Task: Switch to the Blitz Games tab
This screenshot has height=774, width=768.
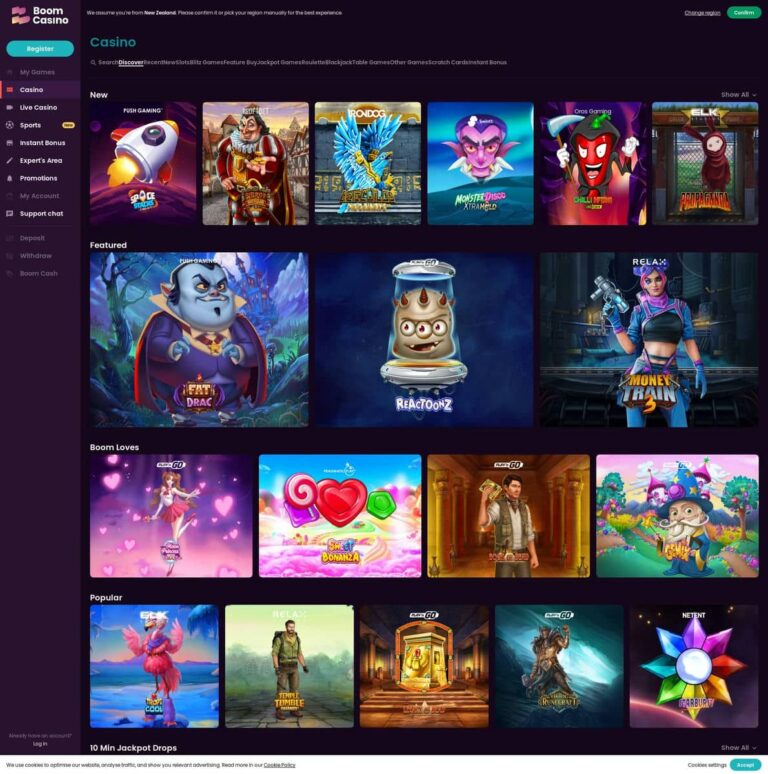Action: click(x=206, y=63)
